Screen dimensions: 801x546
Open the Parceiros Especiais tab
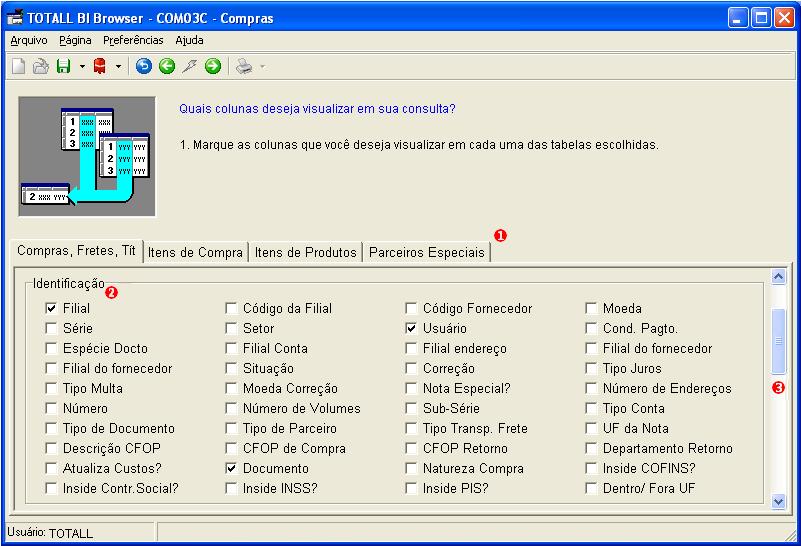click(x=427, y=252)
